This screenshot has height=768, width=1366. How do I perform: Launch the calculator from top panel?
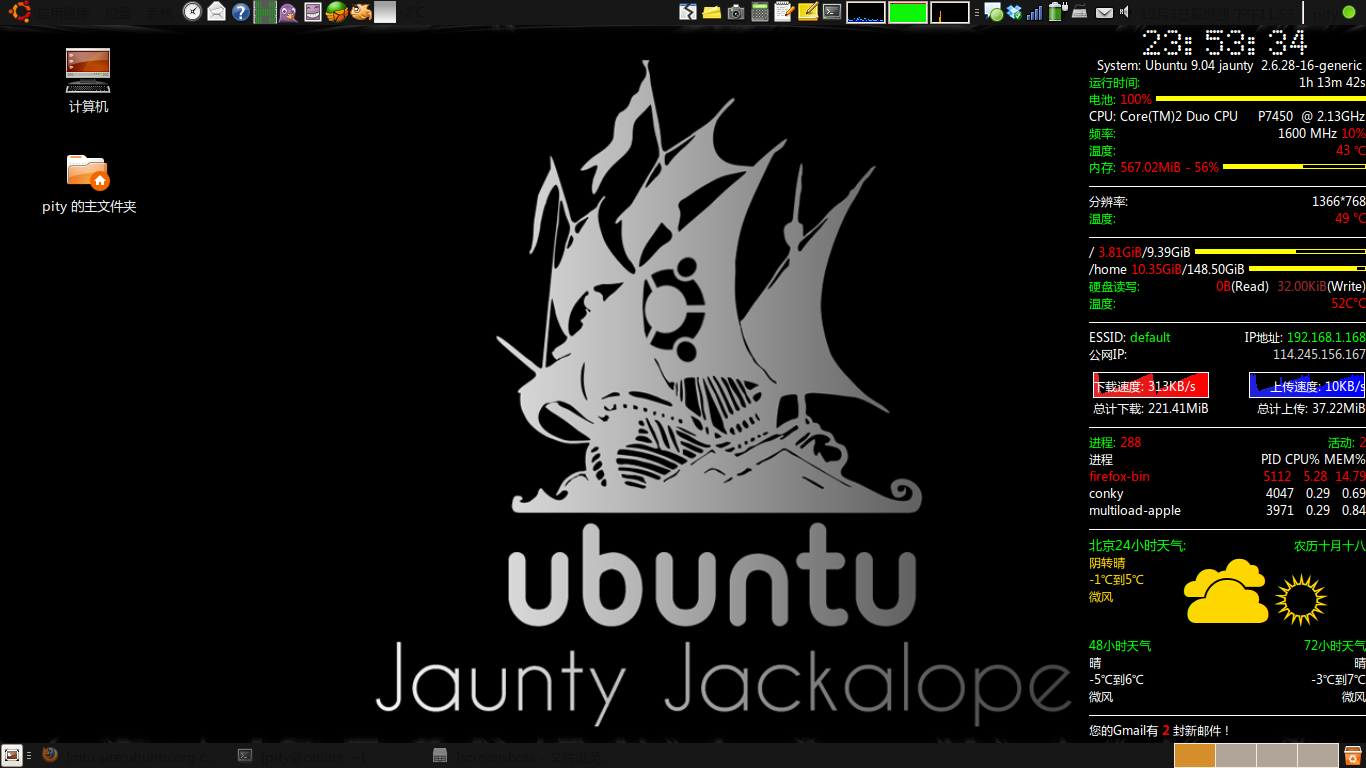[759, 12]
